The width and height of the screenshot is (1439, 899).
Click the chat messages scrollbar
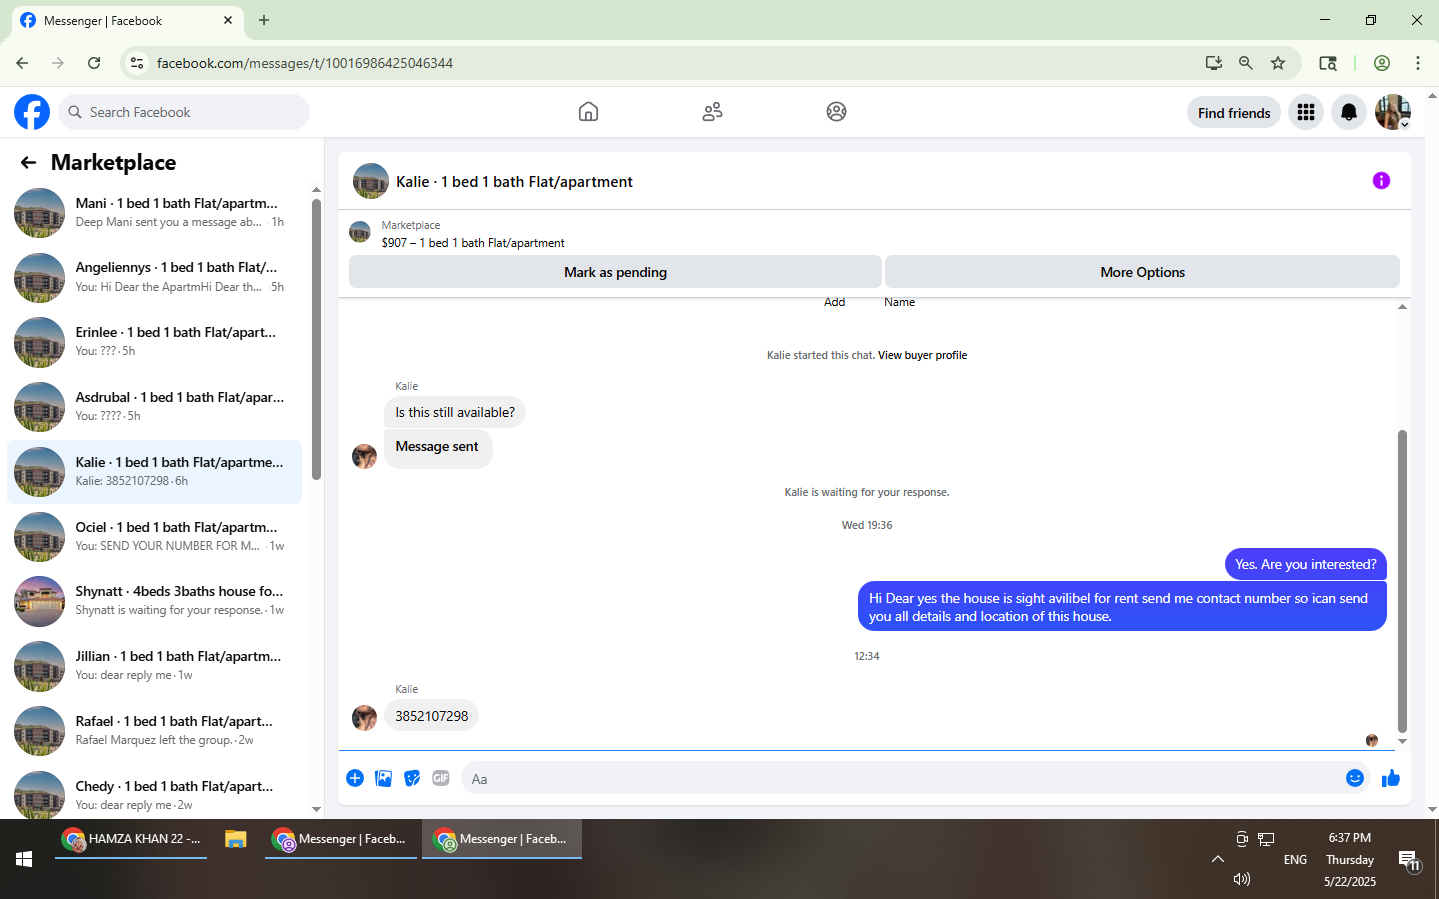[x=1402, y=580]
